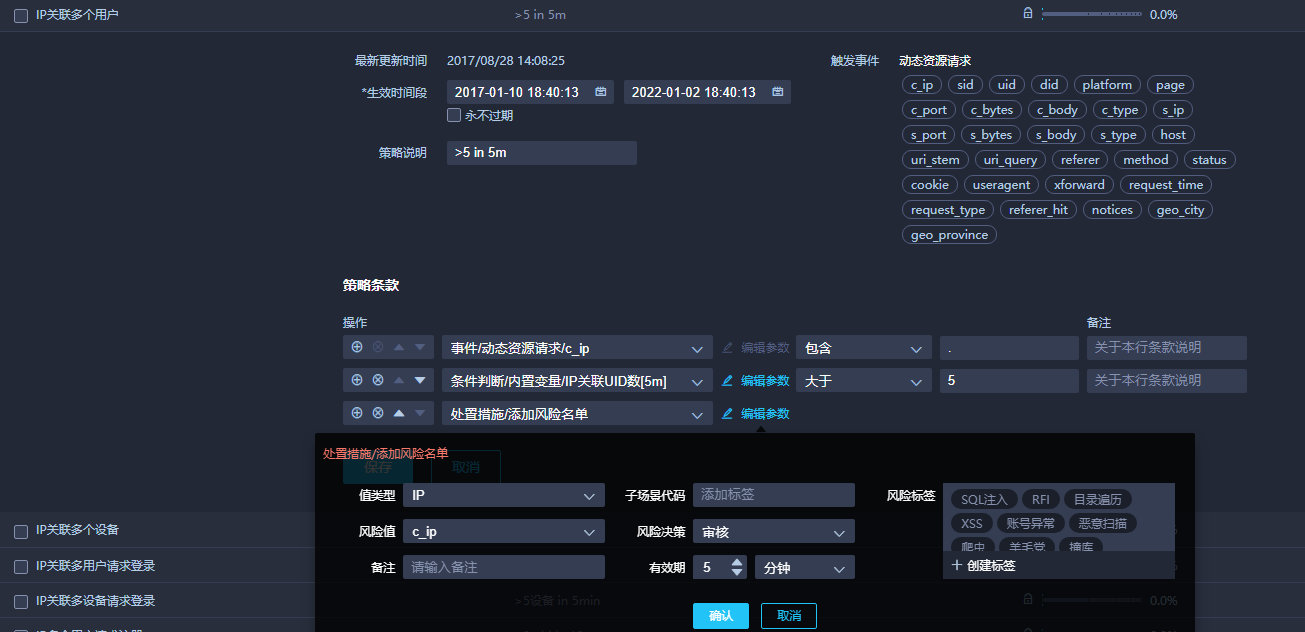The height and width of the screenshot is (632, 1305).
Task: Click the 备注 请输入备注 input field
Action: (504, 567)
